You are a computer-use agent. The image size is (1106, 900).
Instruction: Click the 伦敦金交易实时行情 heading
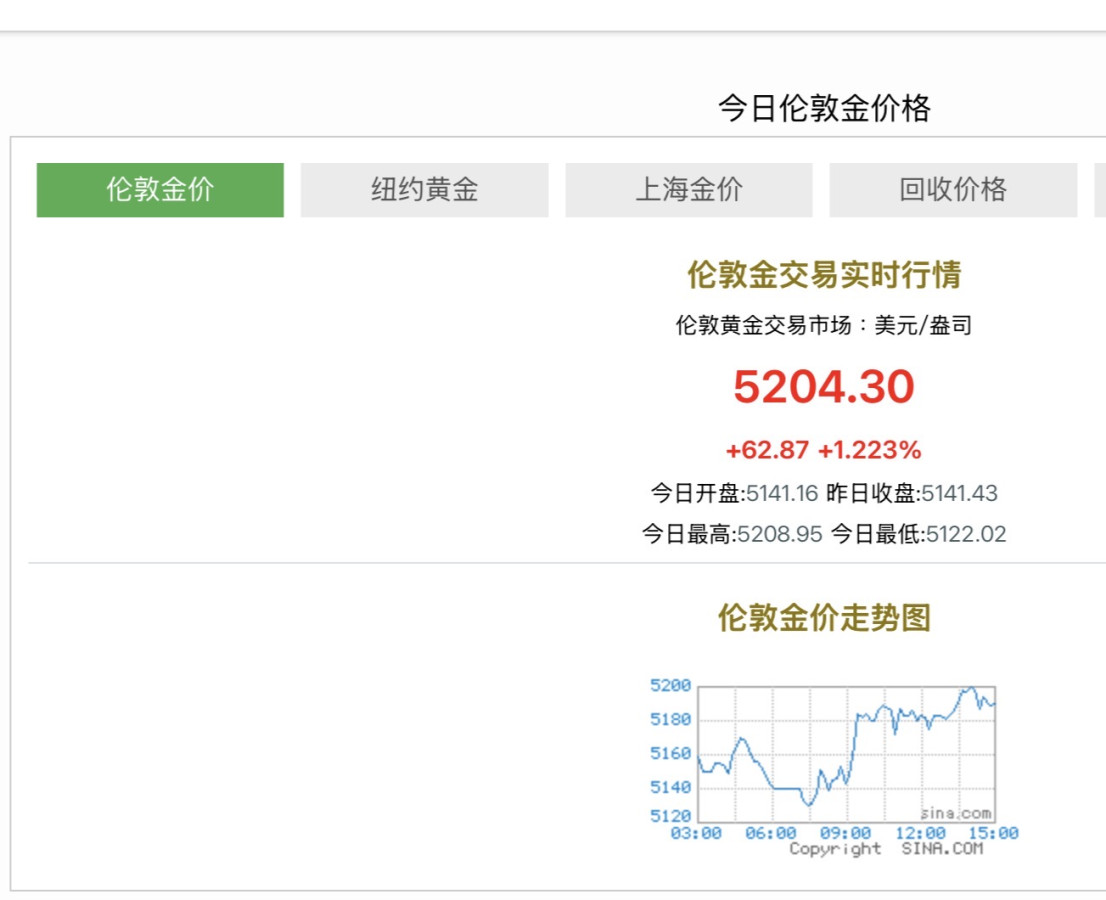tap(825, 274)
